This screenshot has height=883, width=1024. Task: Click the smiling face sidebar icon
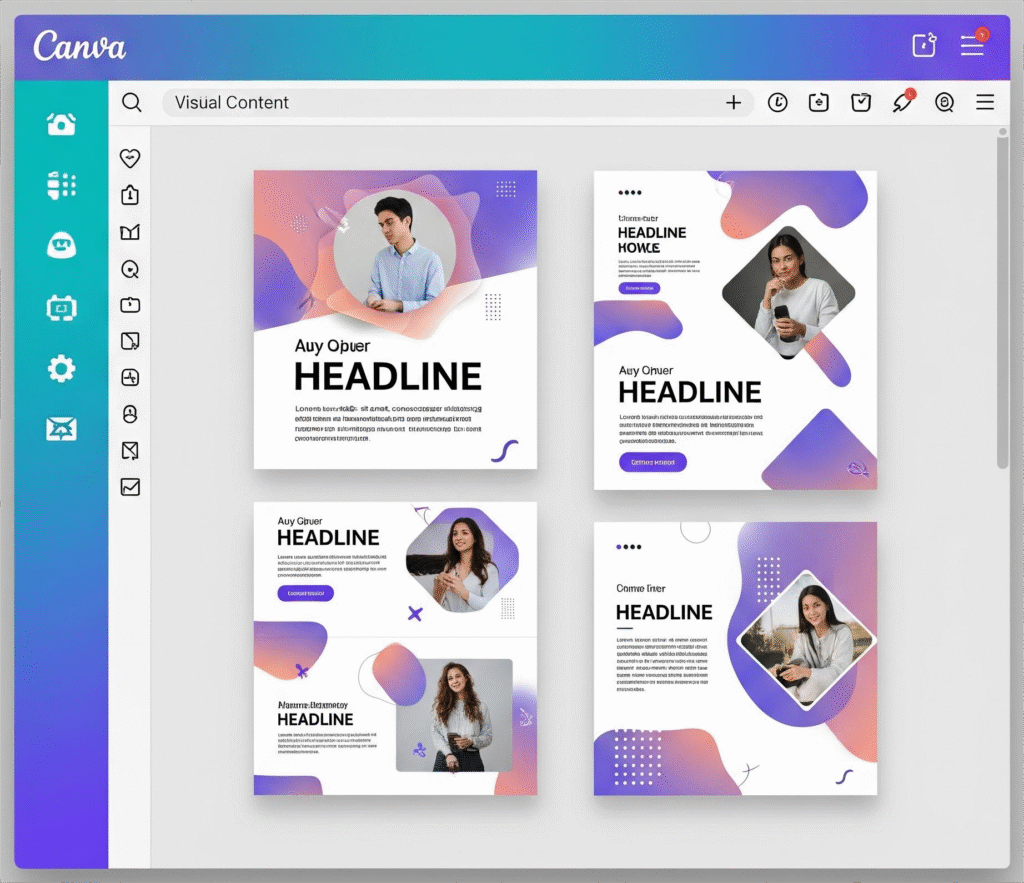coord(61,245)
